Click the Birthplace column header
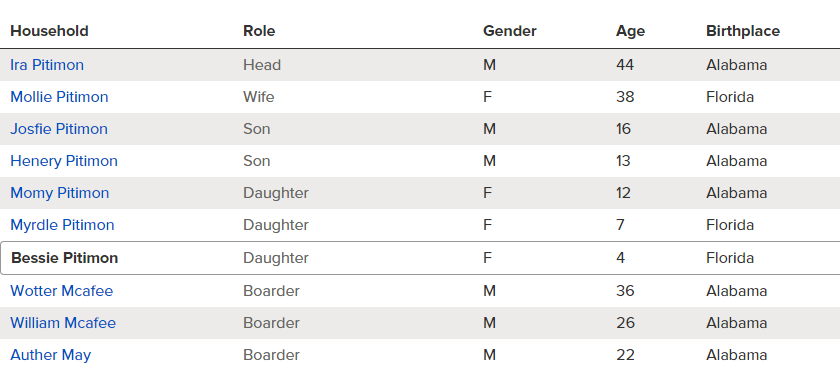 (x=743, y=31)
